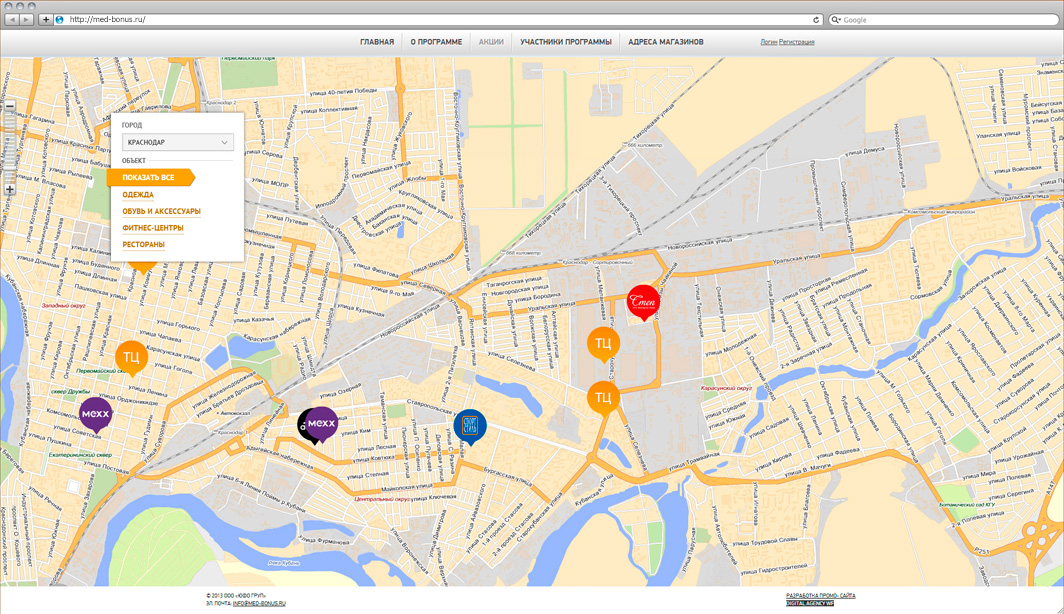Filter map by Рестораны
The width and height of the screenshot is (1064, 614).
[x=143, y=244]
